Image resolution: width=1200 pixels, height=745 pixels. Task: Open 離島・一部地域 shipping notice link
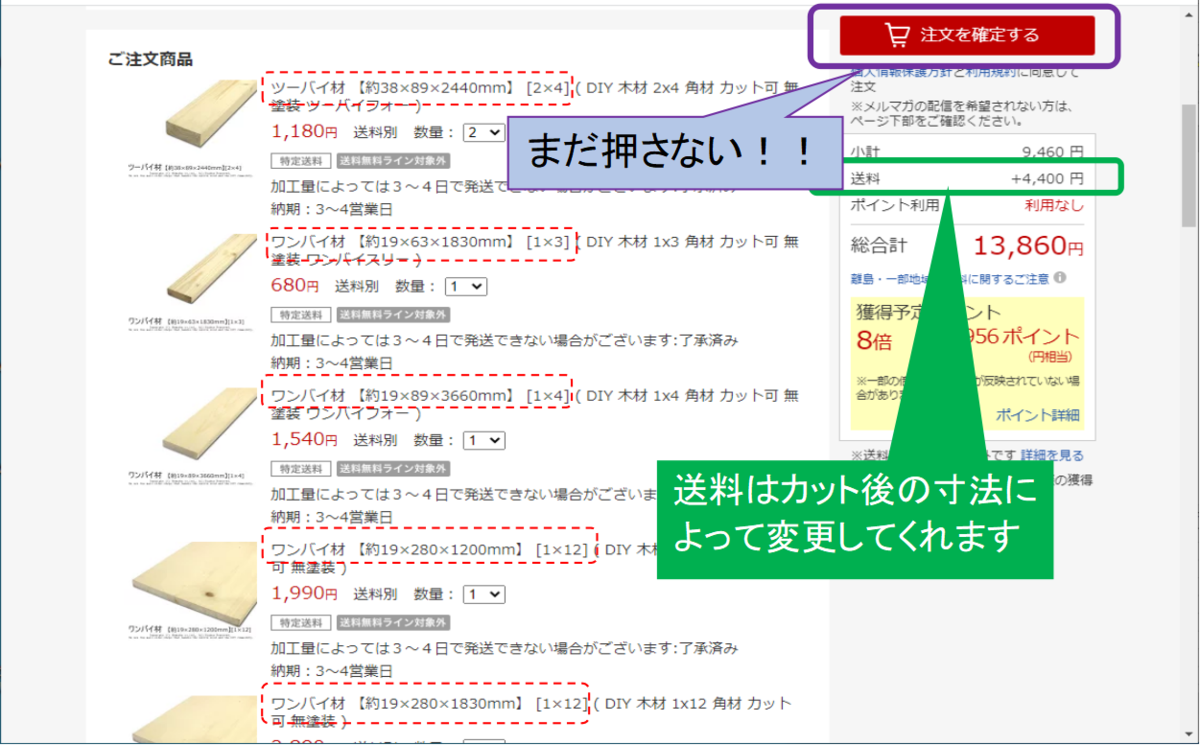[x=949, y=278]
